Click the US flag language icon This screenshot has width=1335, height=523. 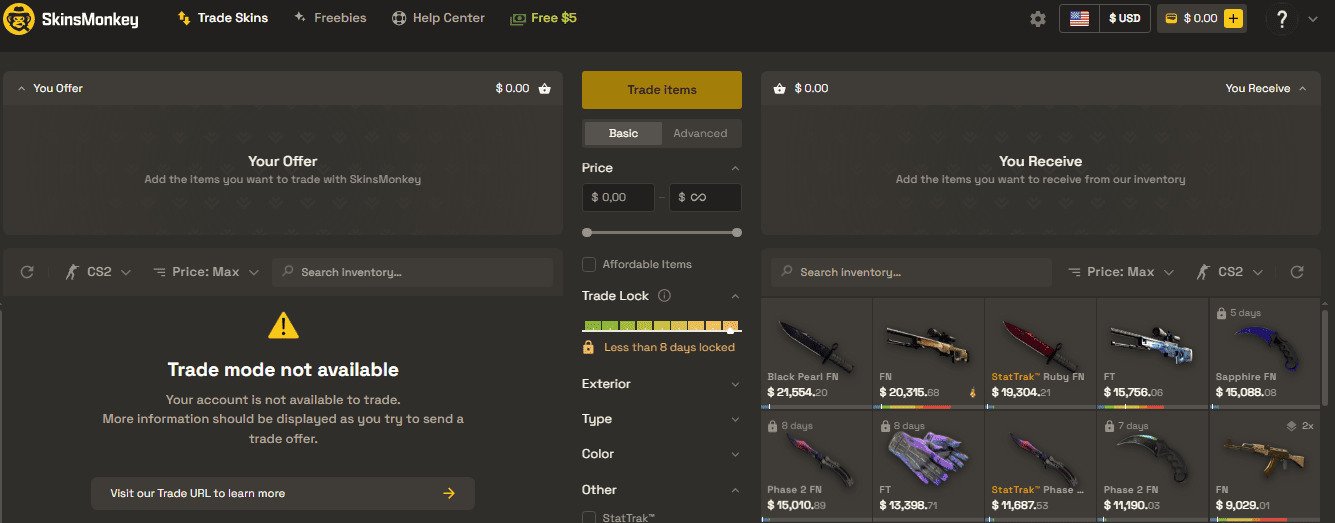1079,18
